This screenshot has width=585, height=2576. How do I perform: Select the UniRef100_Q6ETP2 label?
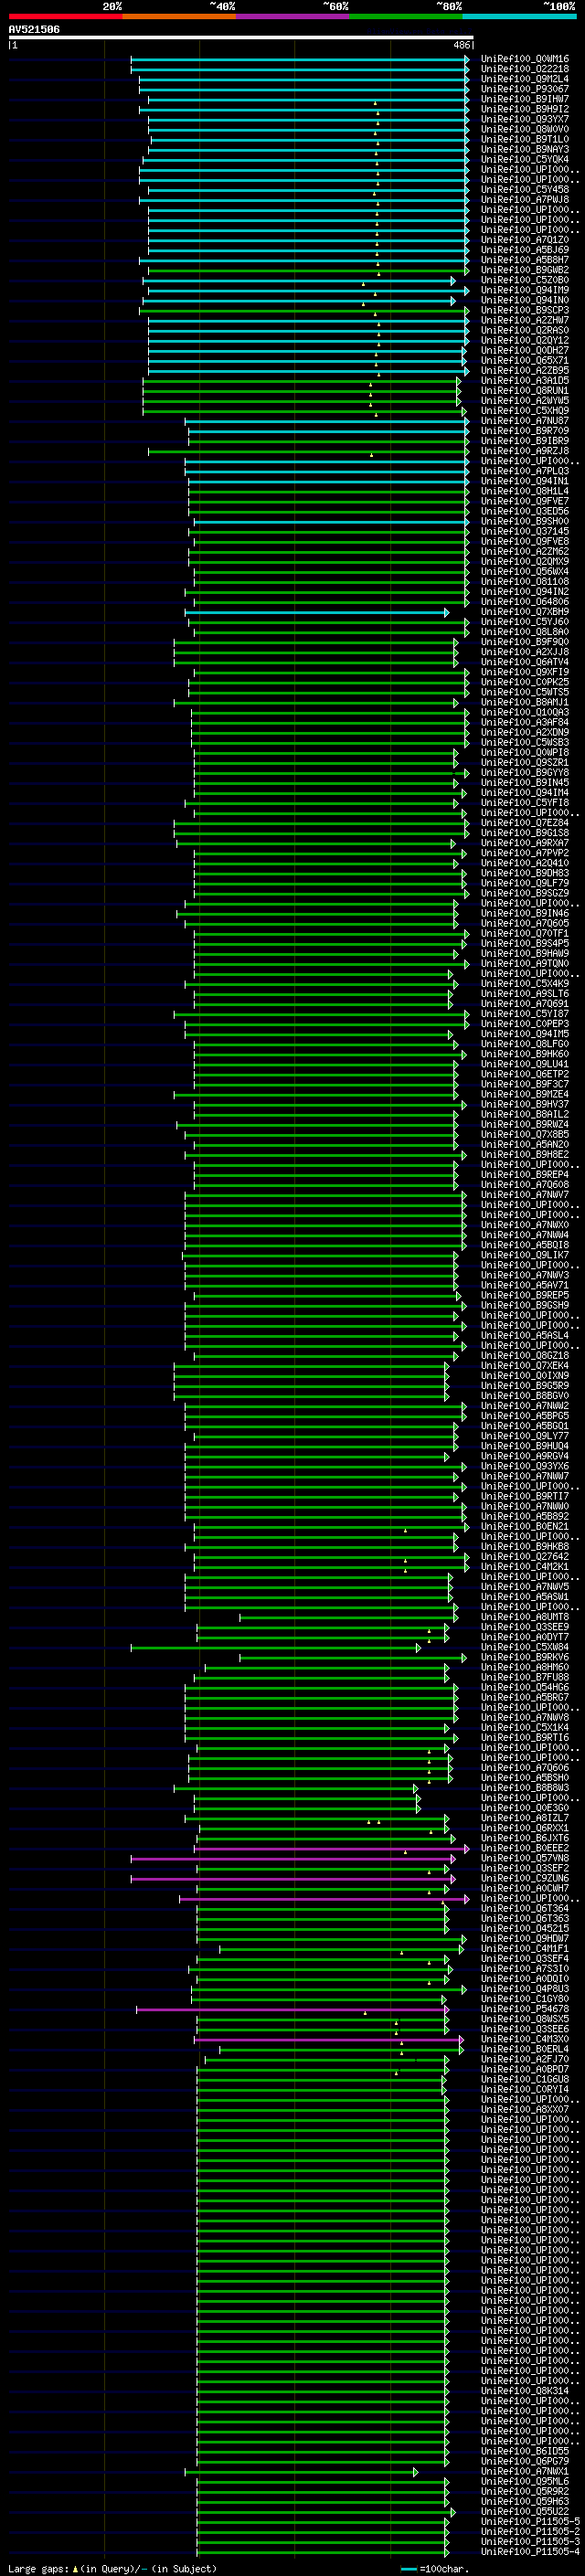point(525,1074)
